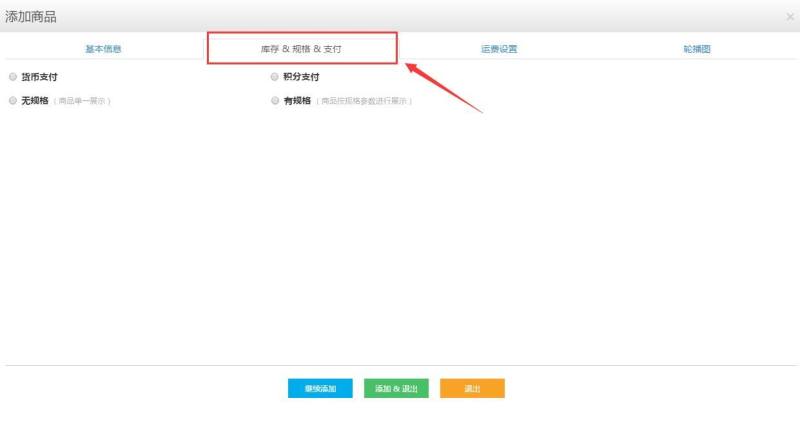Click the 无规格 label text

(35, 101)
